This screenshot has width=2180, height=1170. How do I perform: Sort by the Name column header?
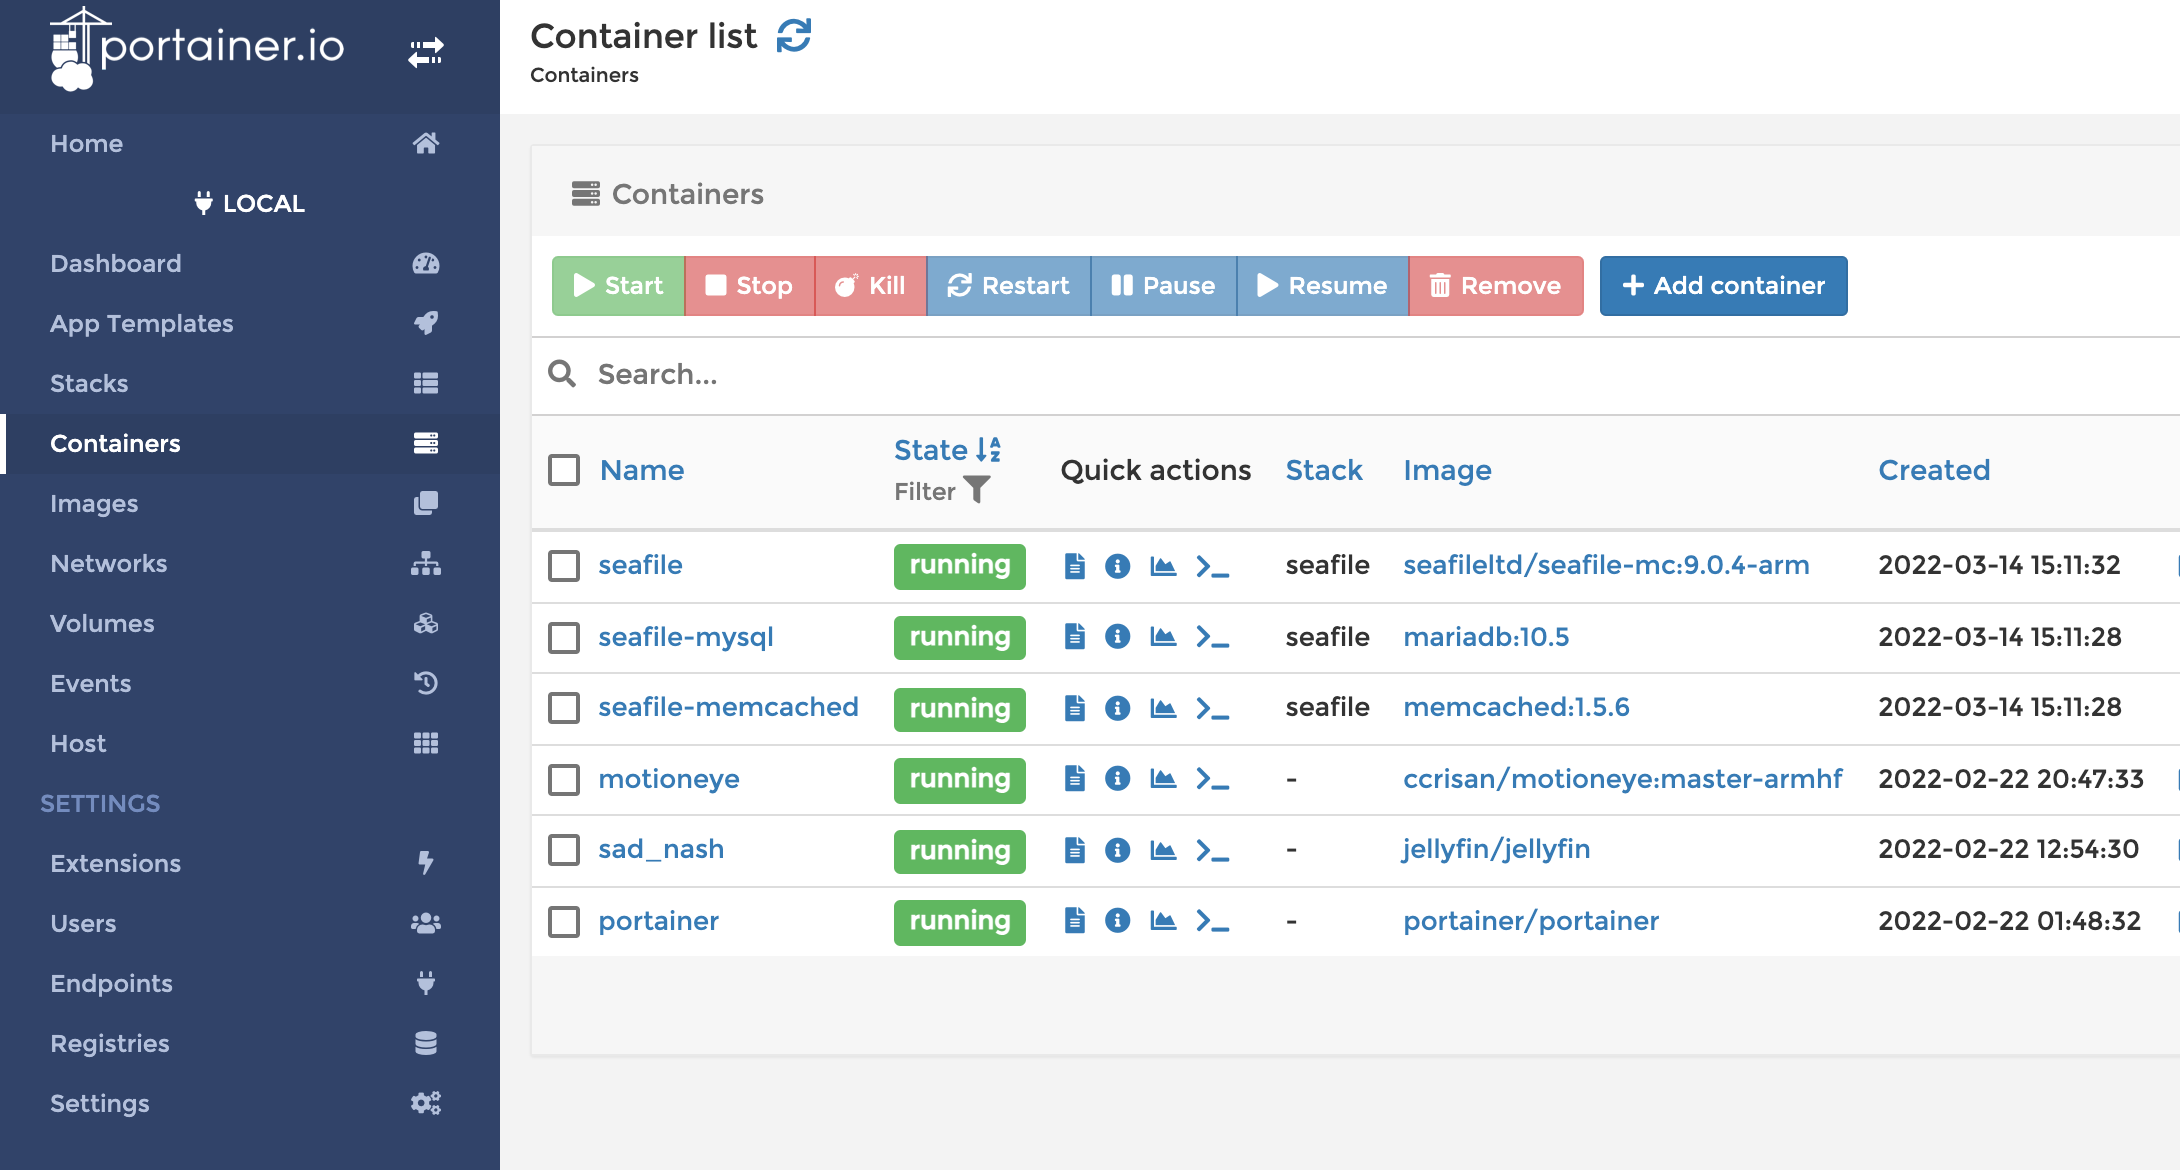tap(642, 470)
